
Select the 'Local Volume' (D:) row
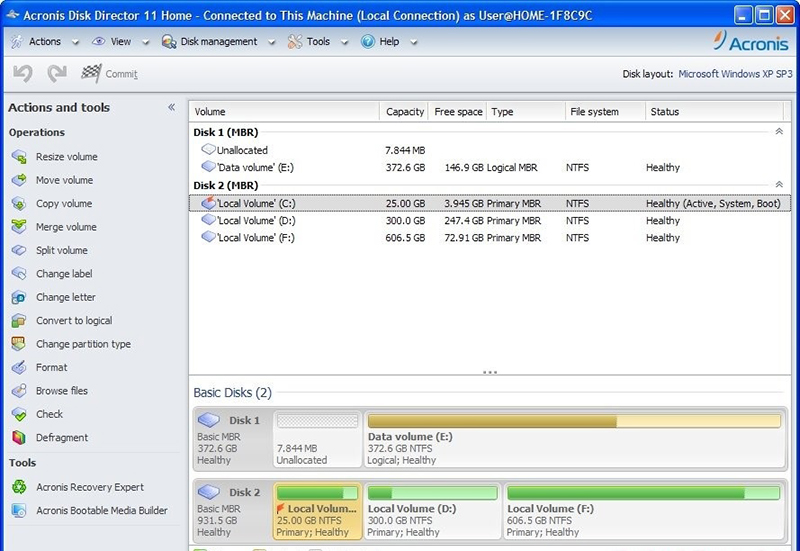click(x=489, y=220)
